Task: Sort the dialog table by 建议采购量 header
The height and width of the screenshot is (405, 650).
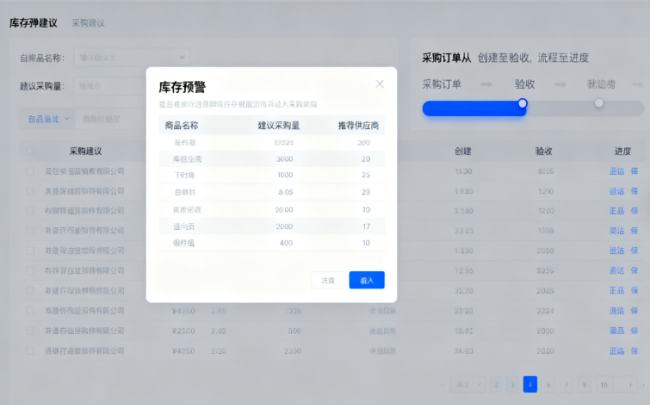Action: pyautogui.click(x=286, y=126)
